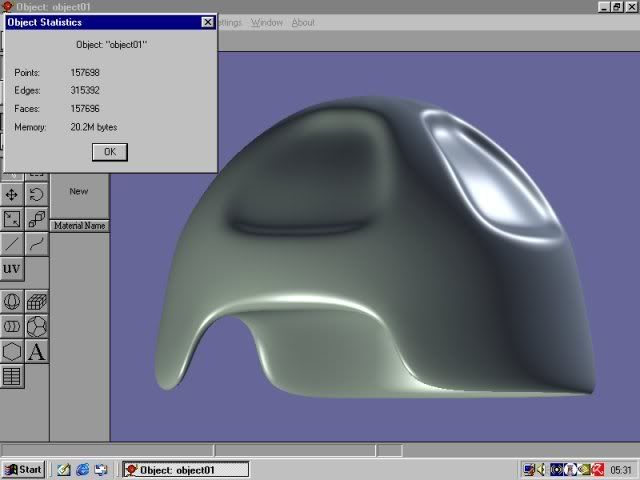Click the New material button

pos(79,191)
